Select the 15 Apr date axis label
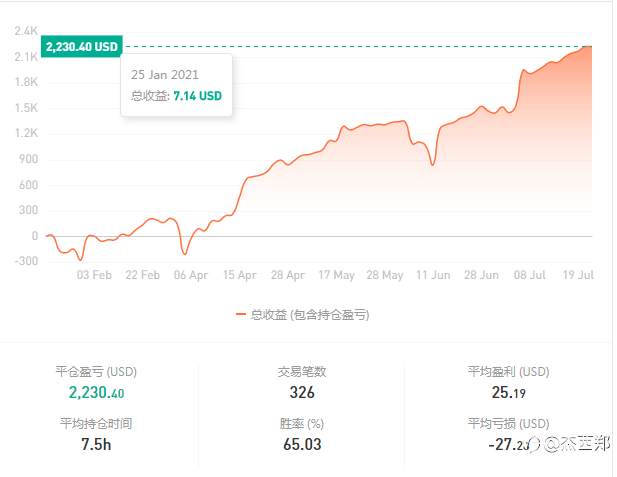Image resolution: width=617 pixels, height=477 pixels. point(240,275)
